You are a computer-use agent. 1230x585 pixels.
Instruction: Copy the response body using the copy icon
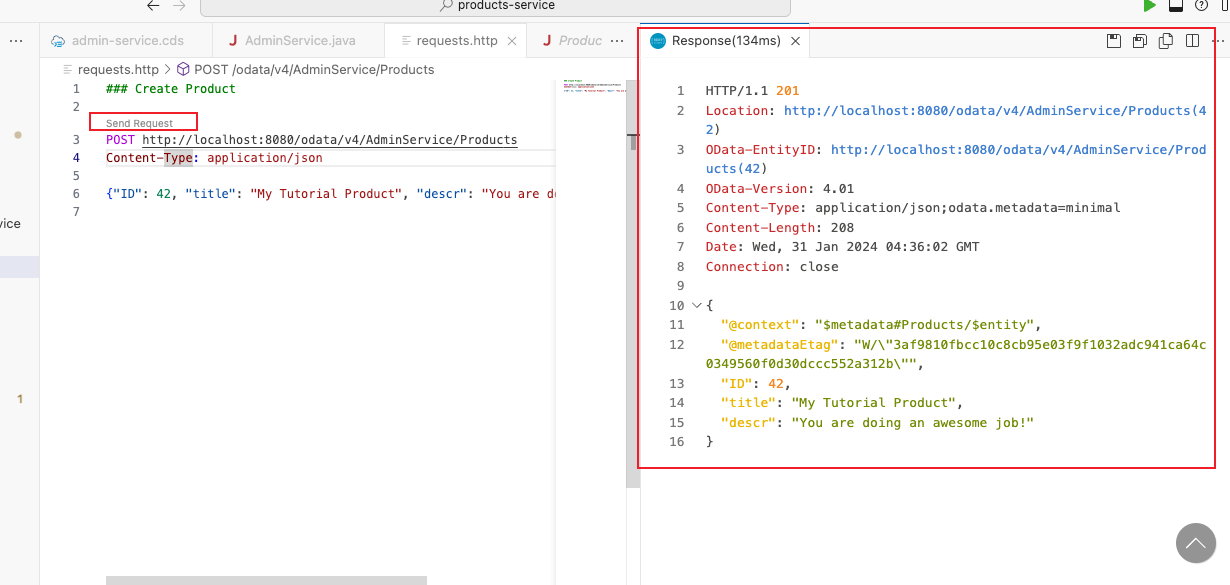(x=1166, y=41)
